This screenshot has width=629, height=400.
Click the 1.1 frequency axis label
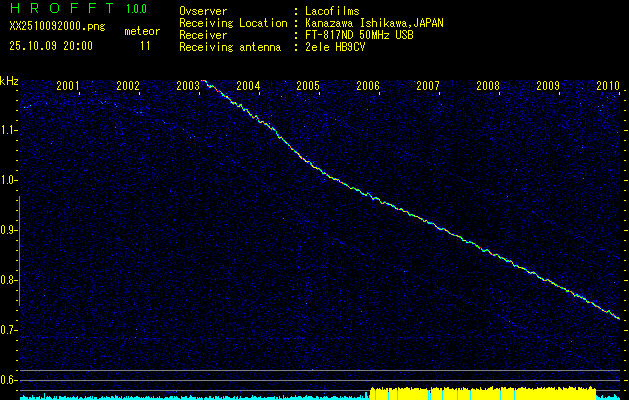pos(9,130)
